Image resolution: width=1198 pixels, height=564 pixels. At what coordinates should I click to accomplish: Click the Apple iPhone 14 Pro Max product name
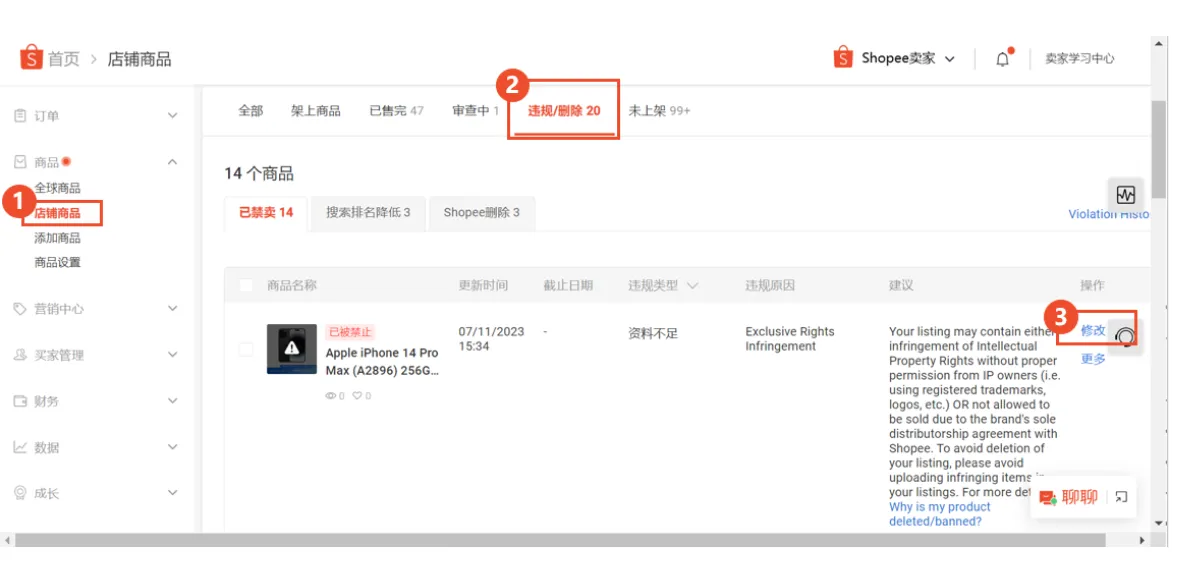click(x=382, y=361)
